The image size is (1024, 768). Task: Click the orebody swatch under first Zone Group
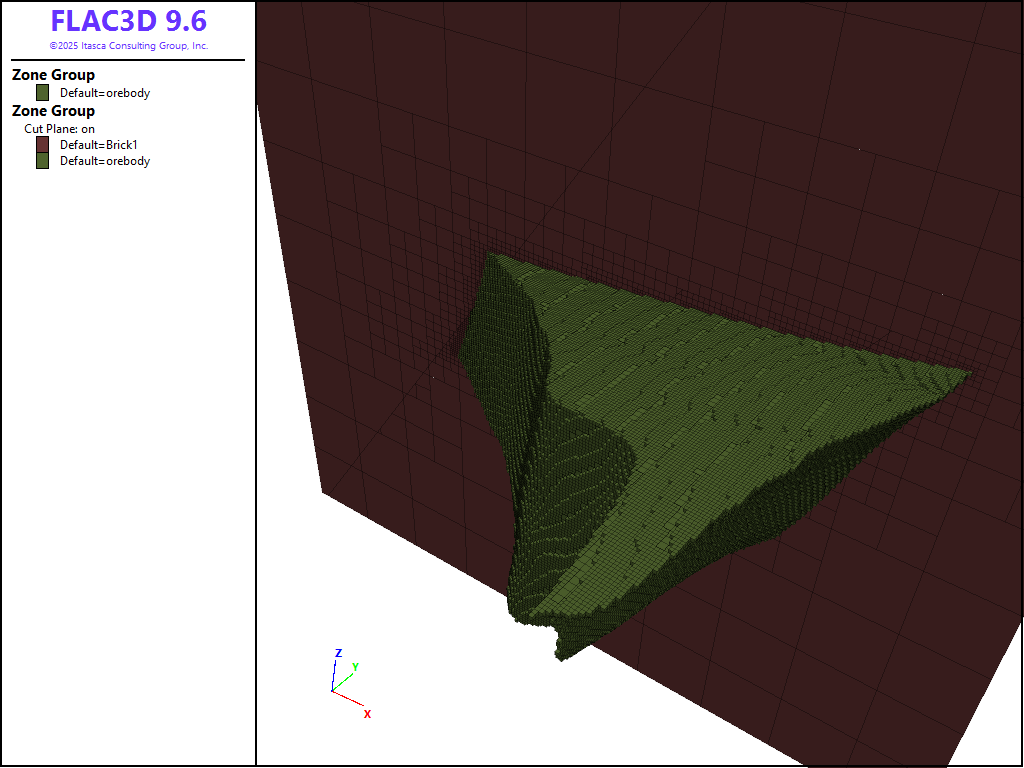tap(42, 93)
